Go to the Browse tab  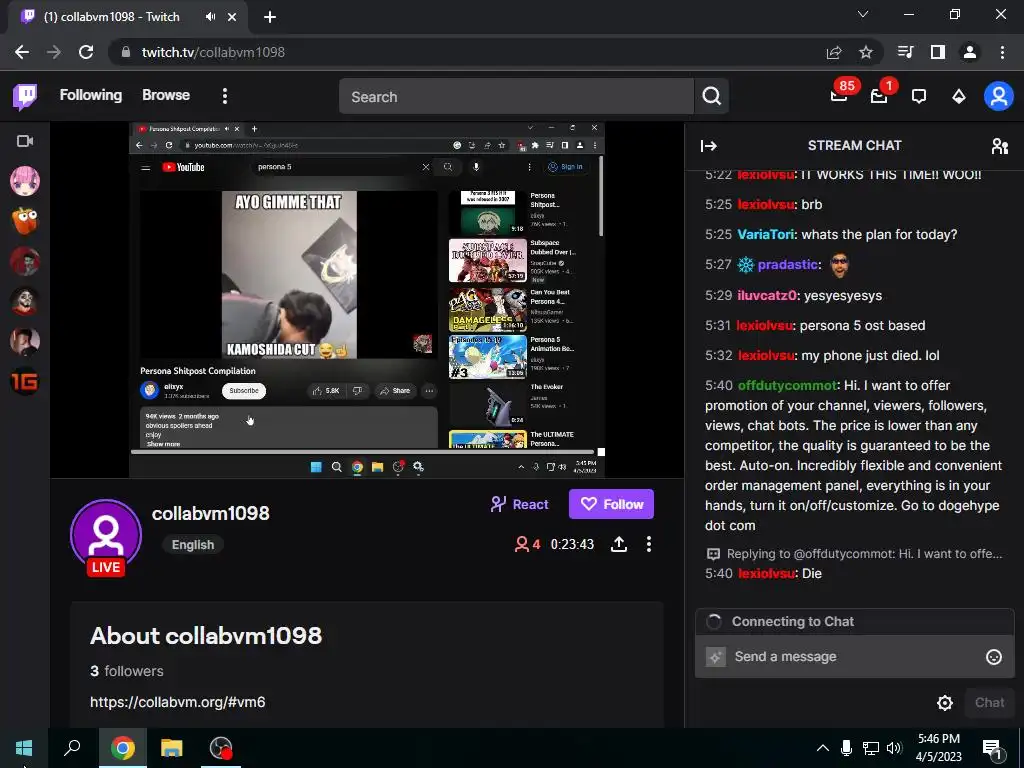tap(166, 95)
